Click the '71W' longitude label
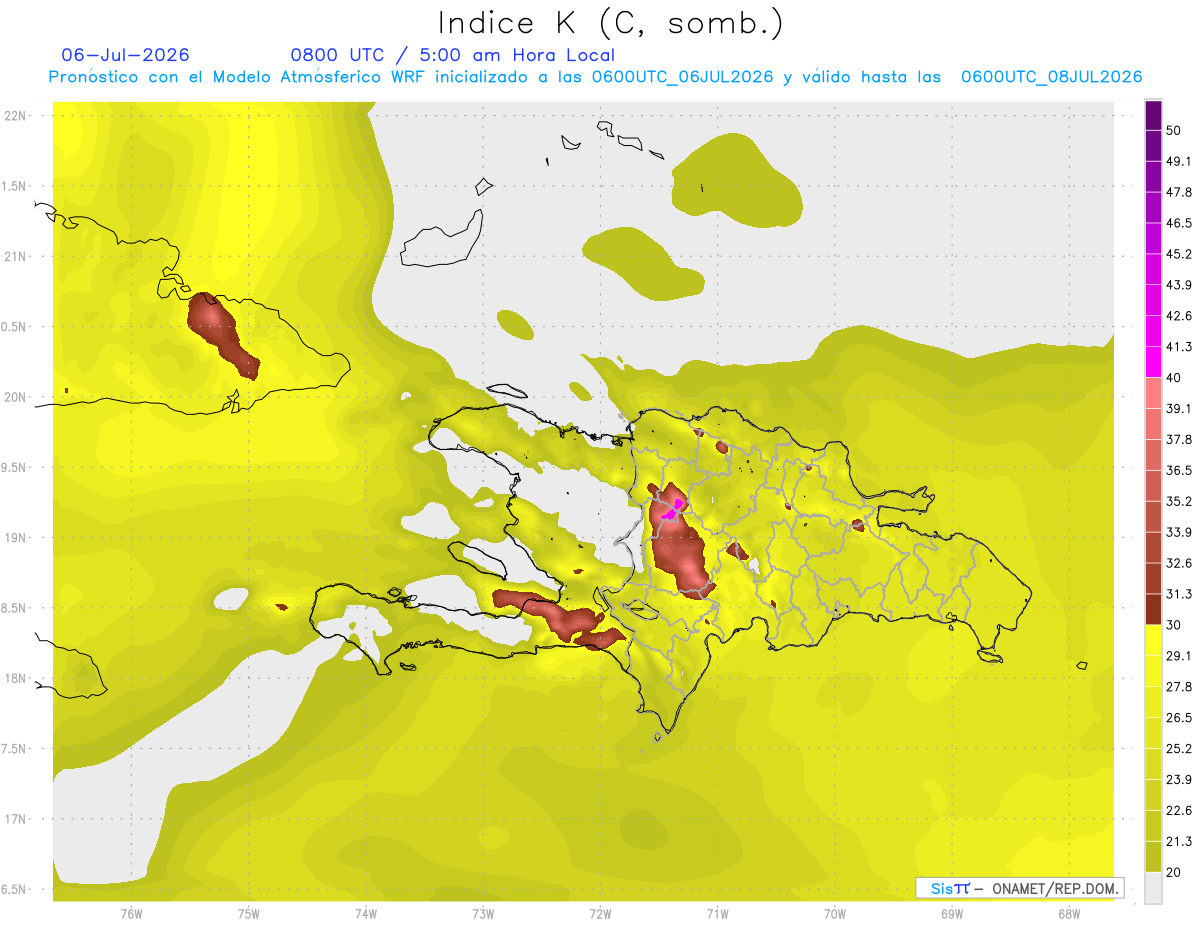The height and width of the screenshot is (927, 1200). click(x=717, y=913)
